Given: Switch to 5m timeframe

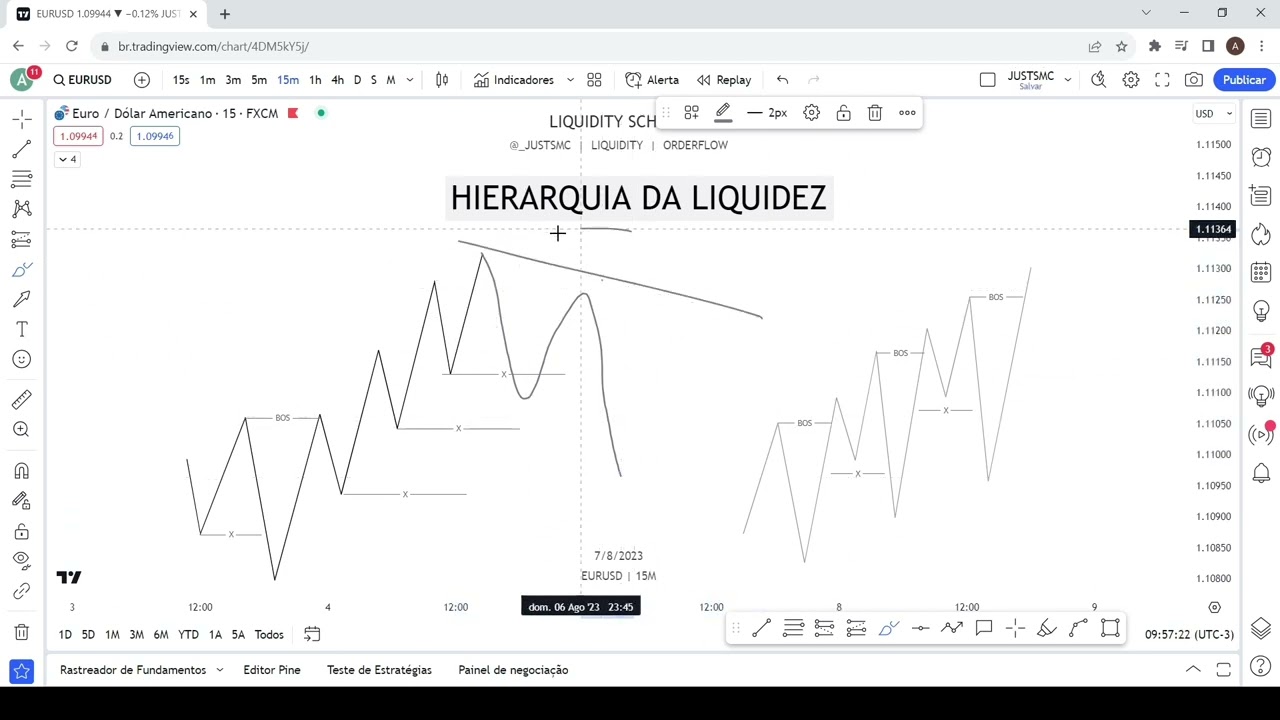Looking at the screenshot, I should (259, 80).
